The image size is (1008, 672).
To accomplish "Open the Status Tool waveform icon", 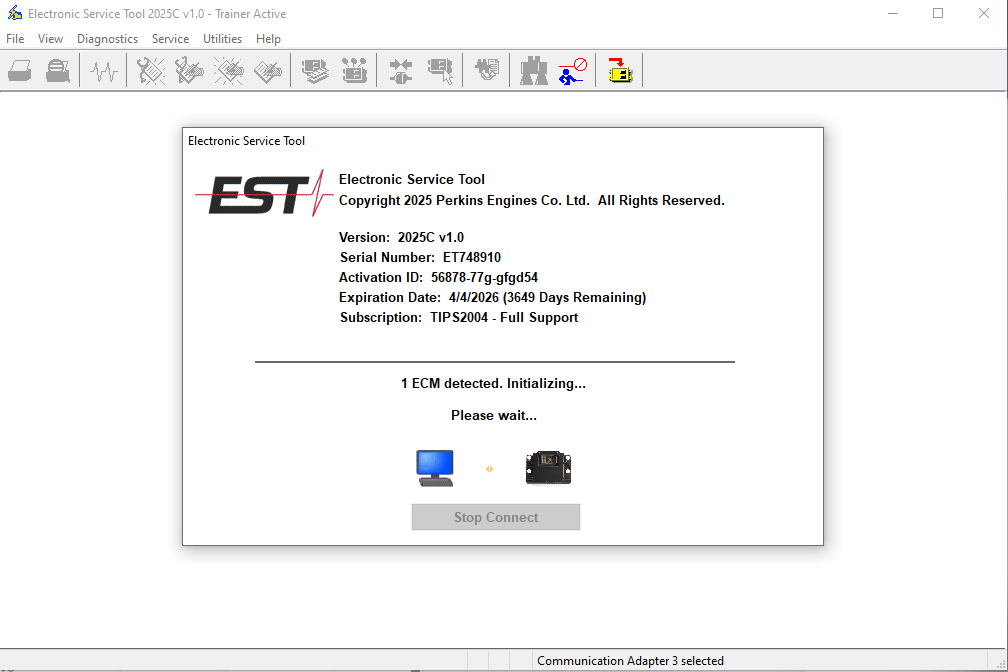I will [104, 71].
